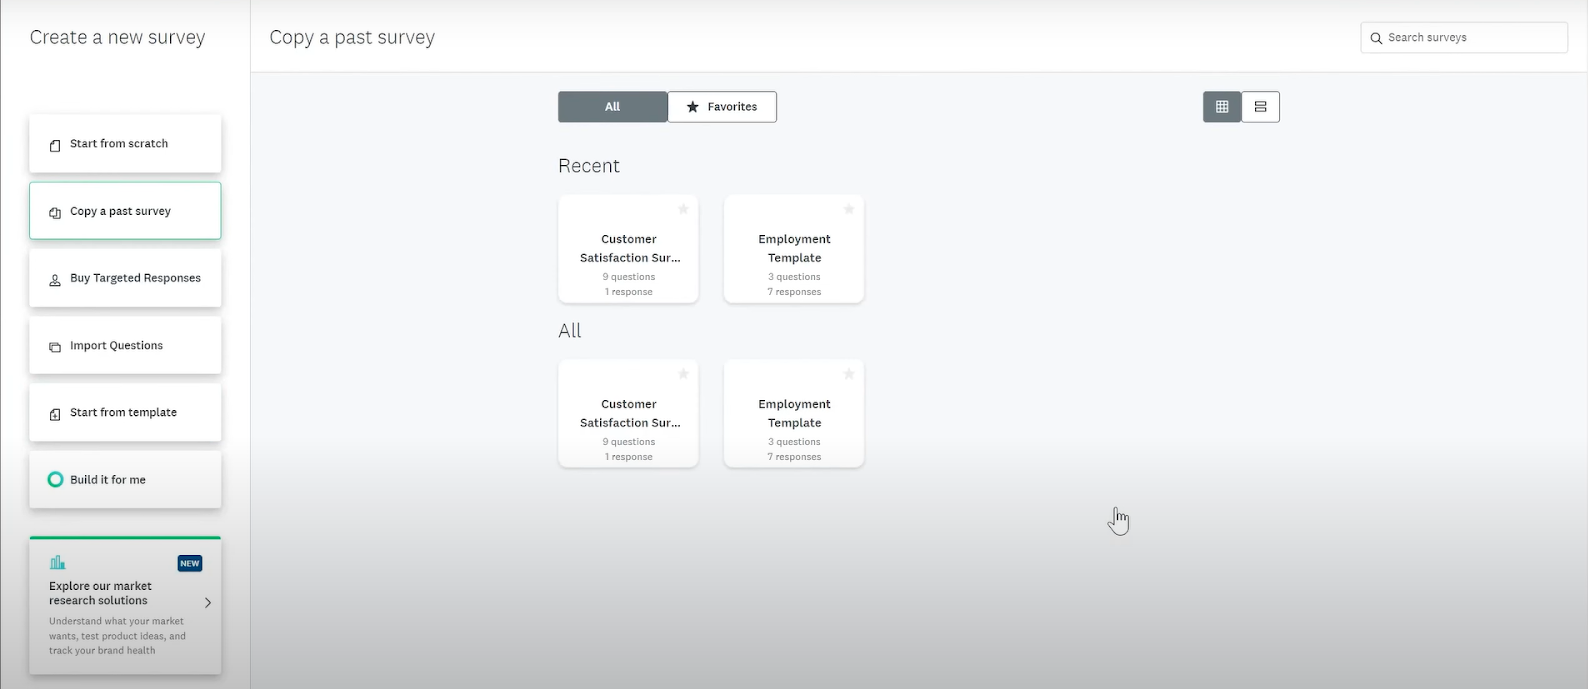Click the green Build it for me circle
Image resolution: width=1588 pixels, height=689 pixels.
coord(56,480)
